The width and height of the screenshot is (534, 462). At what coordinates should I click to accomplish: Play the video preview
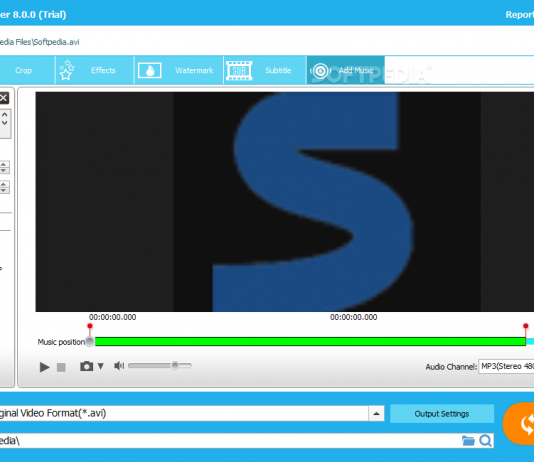point(44,367)
